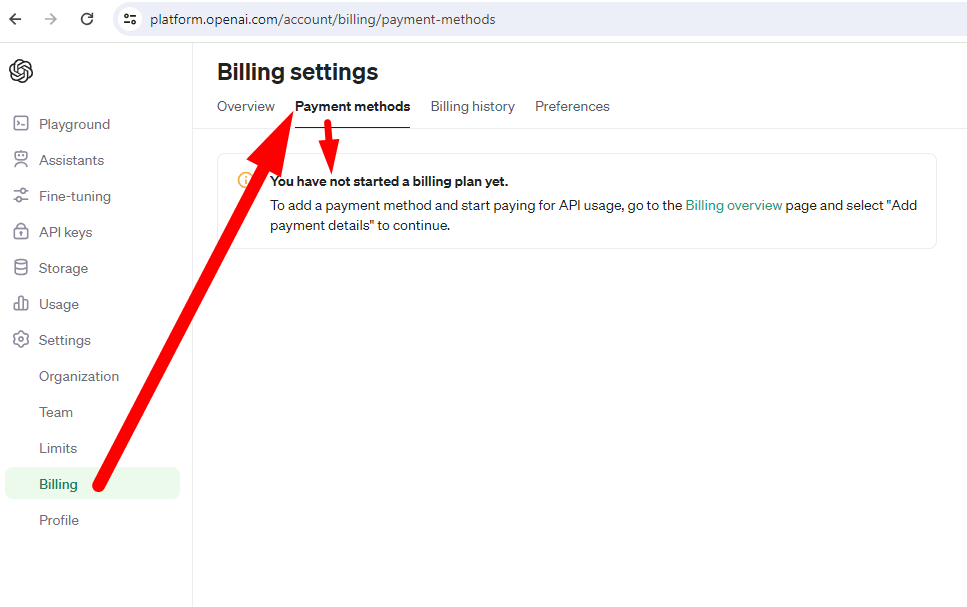
Task: Click the API keys lock icon
Action: [x=21, y=231]
